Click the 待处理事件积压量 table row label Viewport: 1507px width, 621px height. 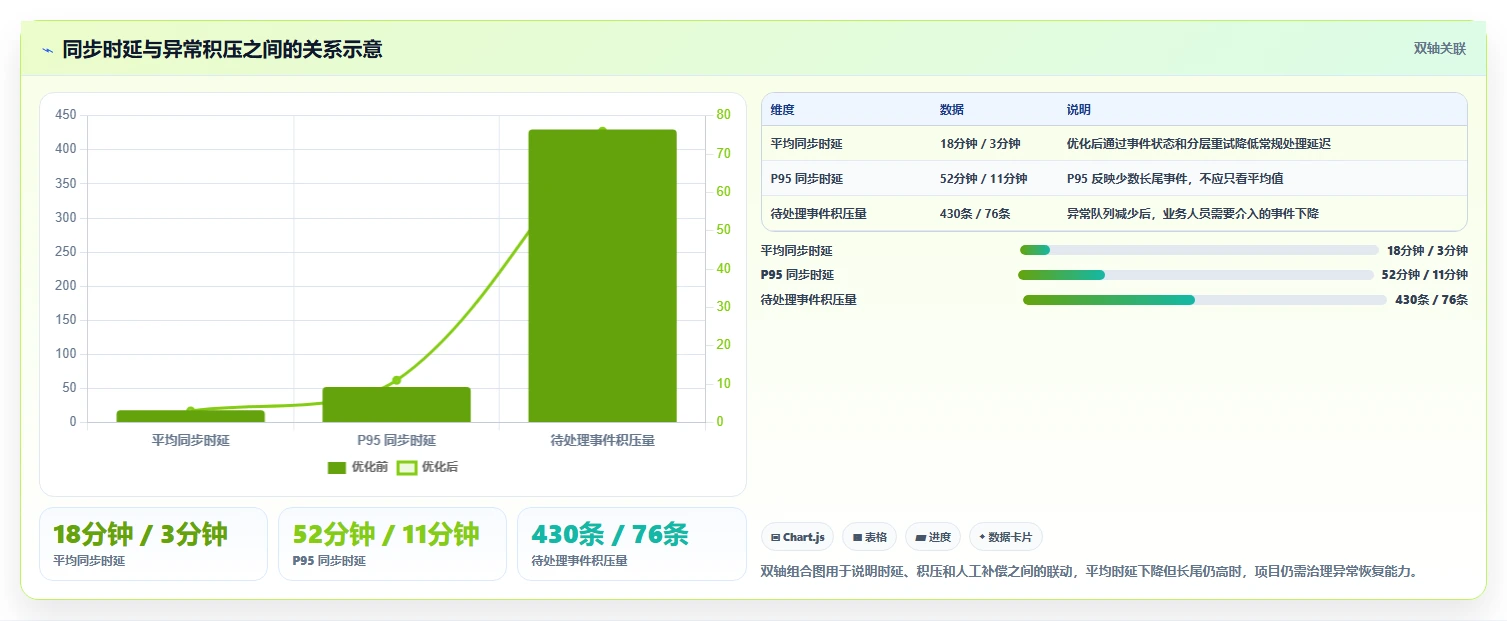818,214
